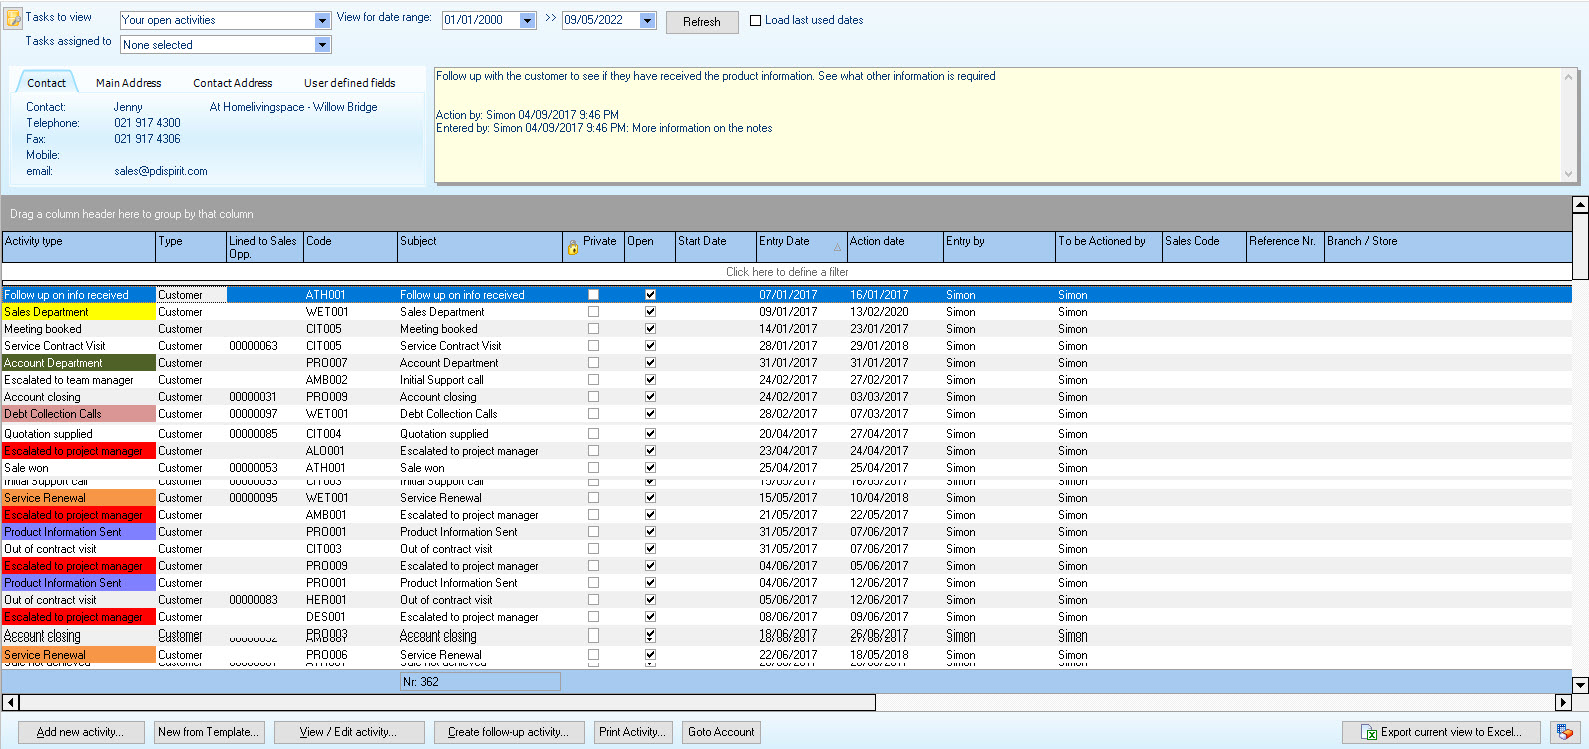Click the padlock icon in Private column header
The height and width of the screenshot is (749, 1589).
coord(572,247)
